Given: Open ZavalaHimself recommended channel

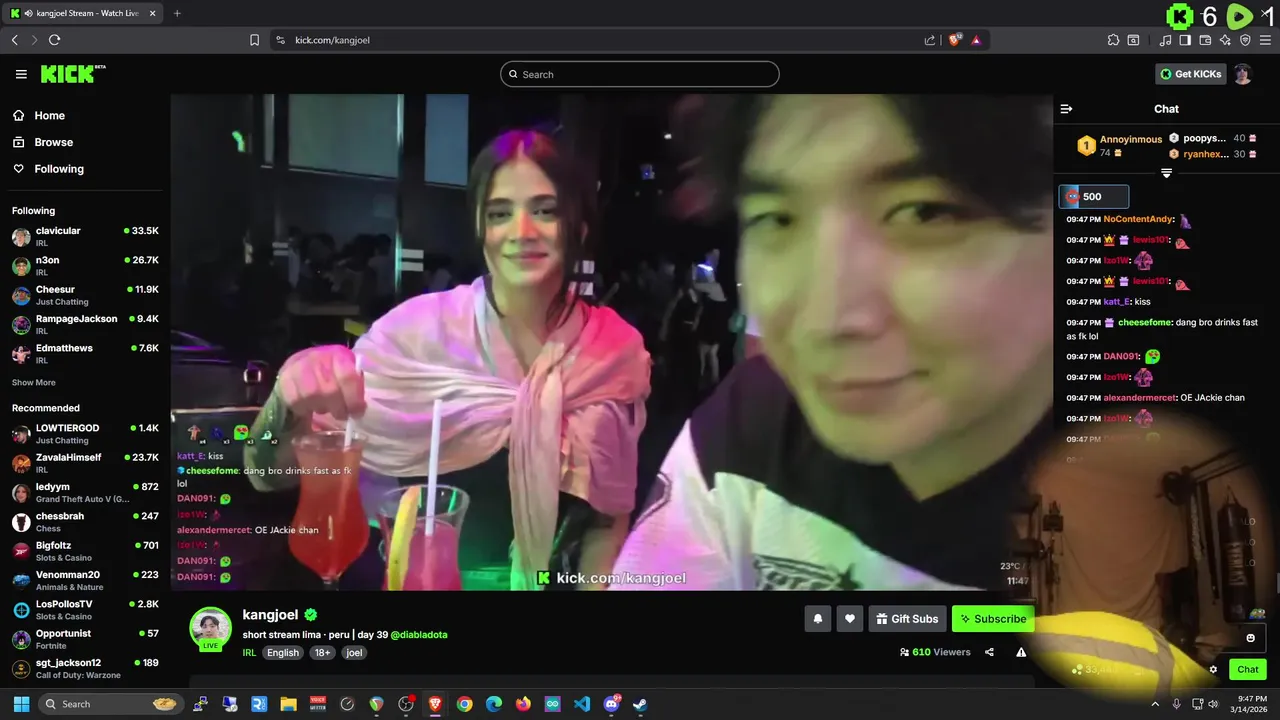Looking at the screenshot, I should (85, 462).
